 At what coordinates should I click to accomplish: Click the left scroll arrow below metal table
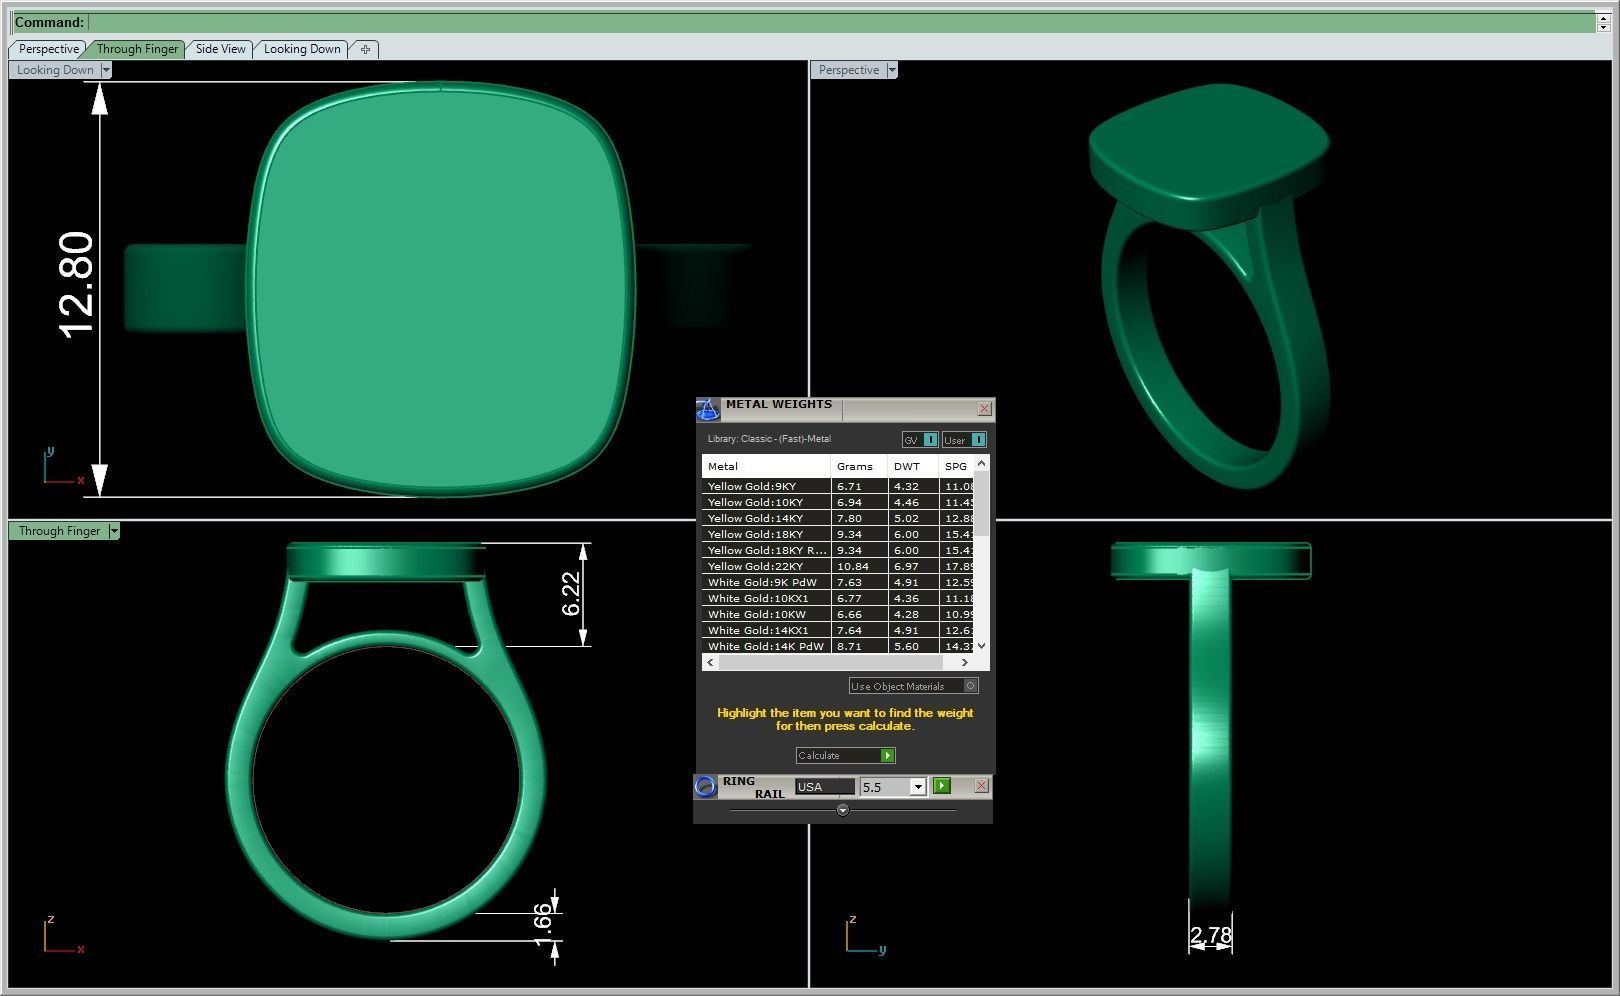point(710,662)
